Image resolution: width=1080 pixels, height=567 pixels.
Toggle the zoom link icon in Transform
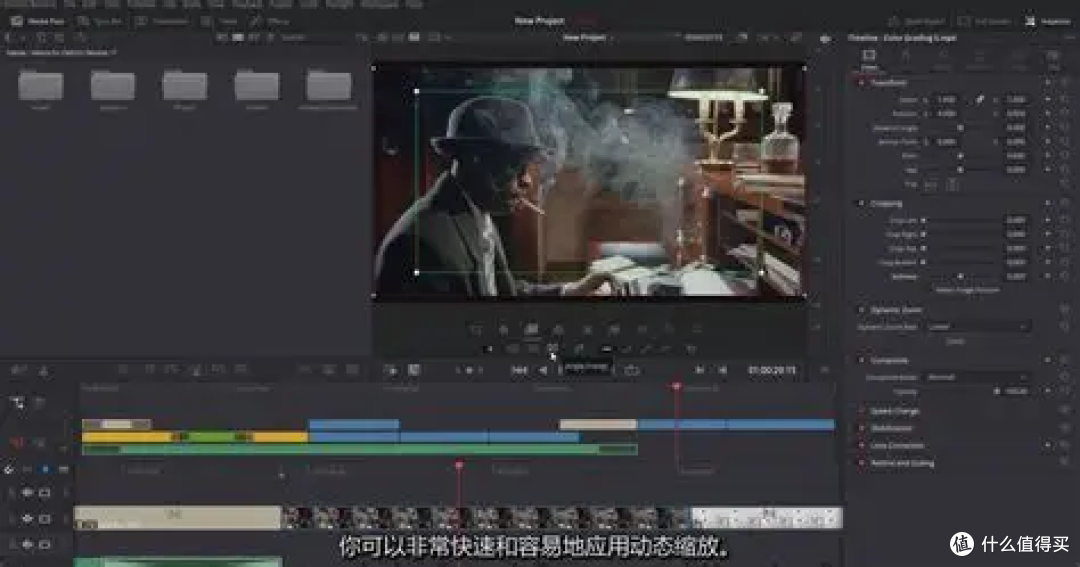pos(979,100)
